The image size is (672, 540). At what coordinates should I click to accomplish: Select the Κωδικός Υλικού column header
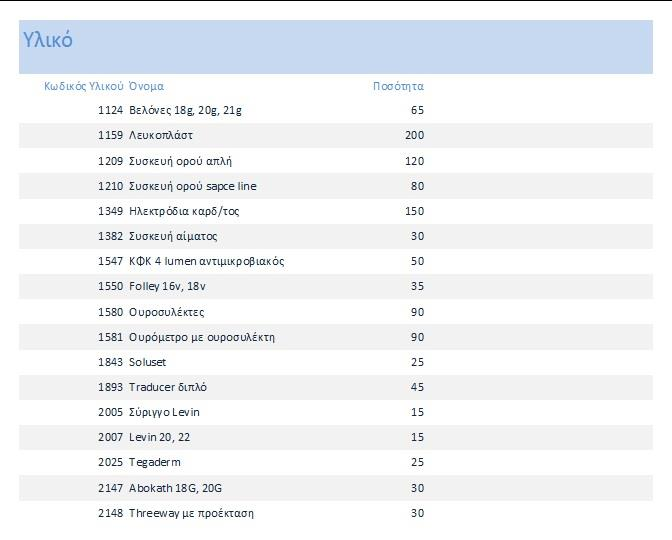pos(84,86)
